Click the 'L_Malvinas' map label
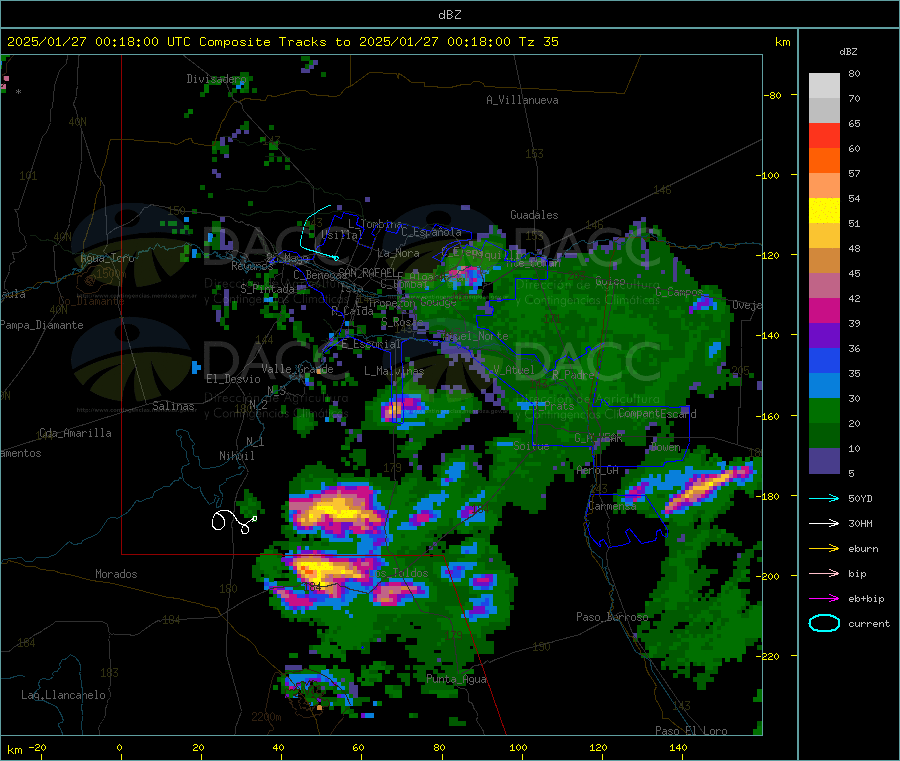Screen dimensions: 900x761 point(394,371)
